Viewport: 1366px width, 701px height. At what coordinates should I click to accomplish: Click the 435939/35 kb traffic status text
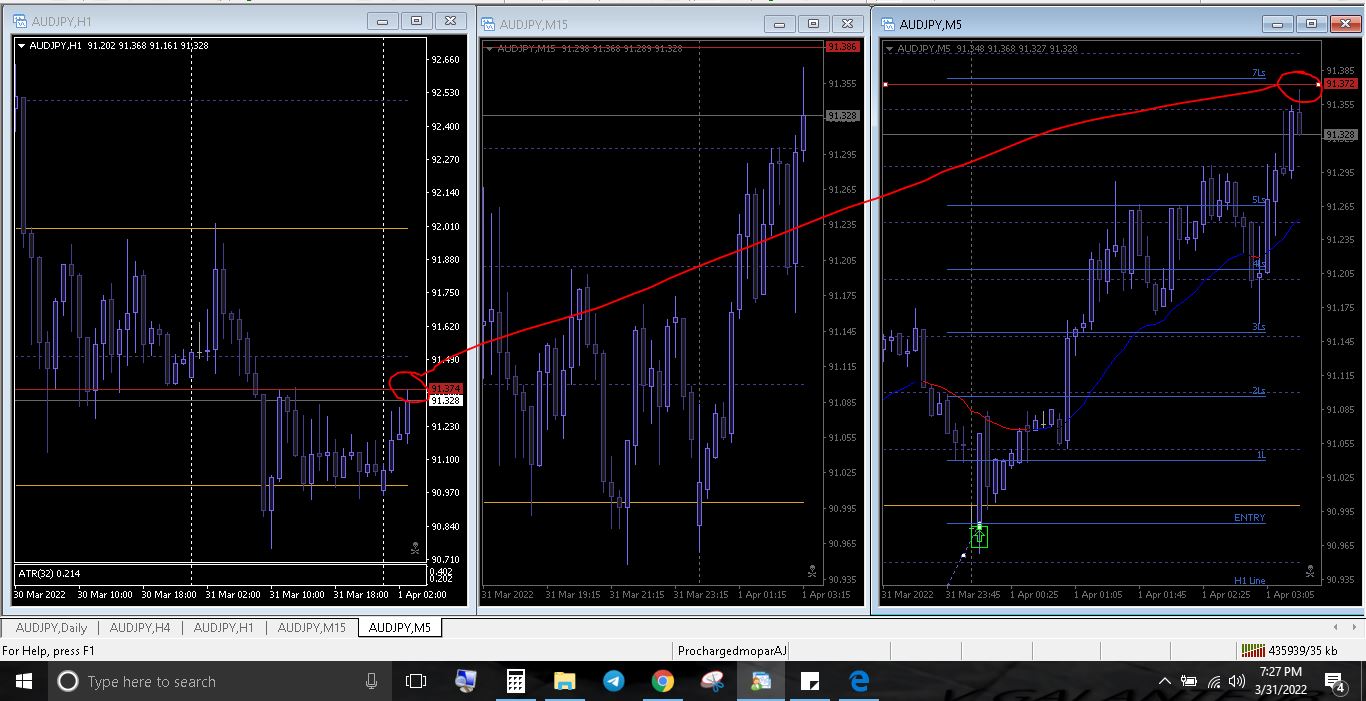coord(1303,651)
